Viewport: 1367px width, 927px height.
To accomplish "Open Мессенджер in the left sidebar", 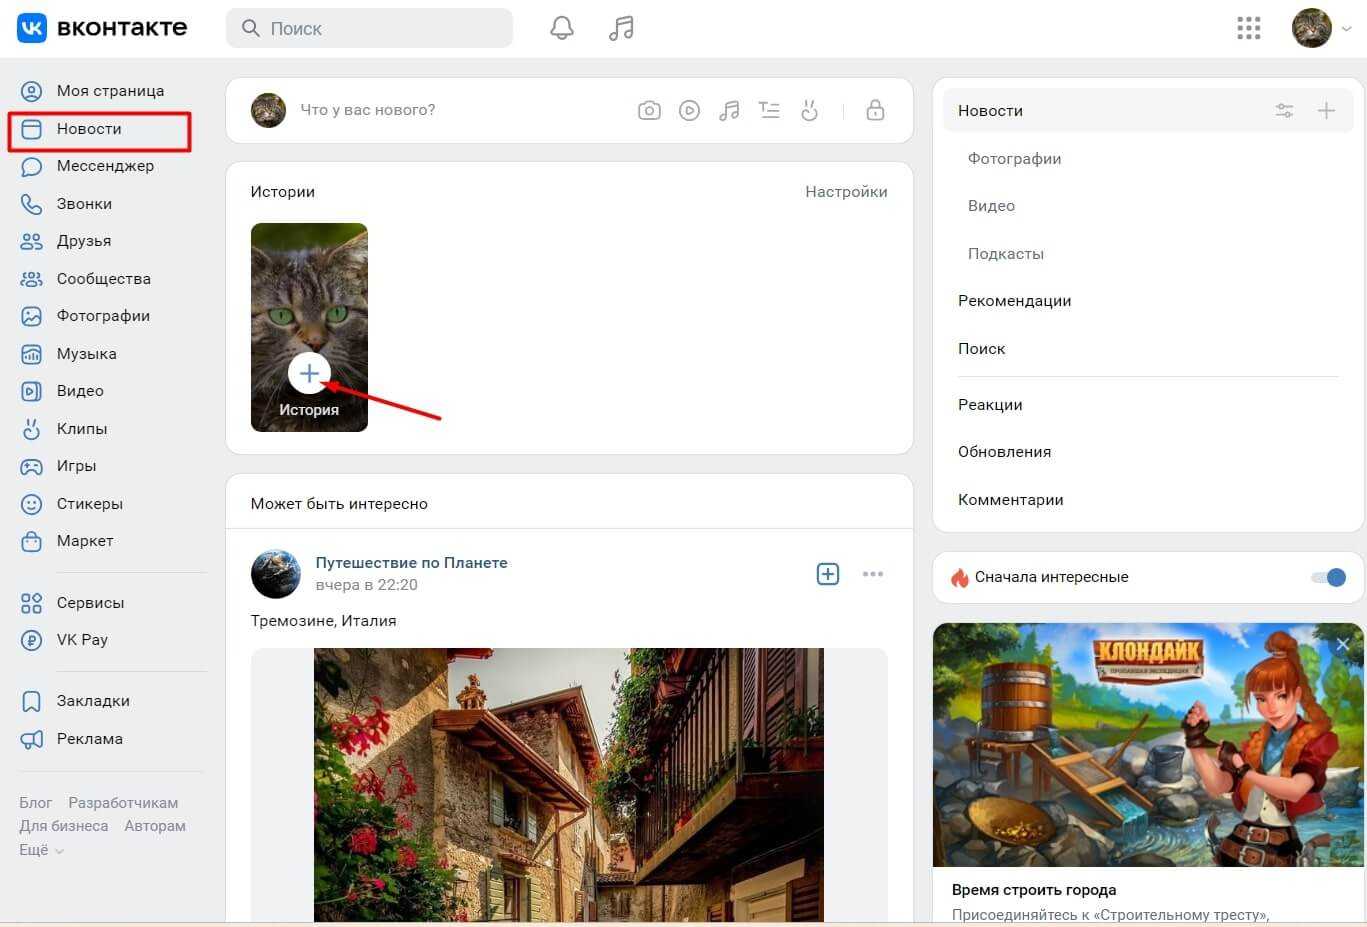I will click(104, 166).
